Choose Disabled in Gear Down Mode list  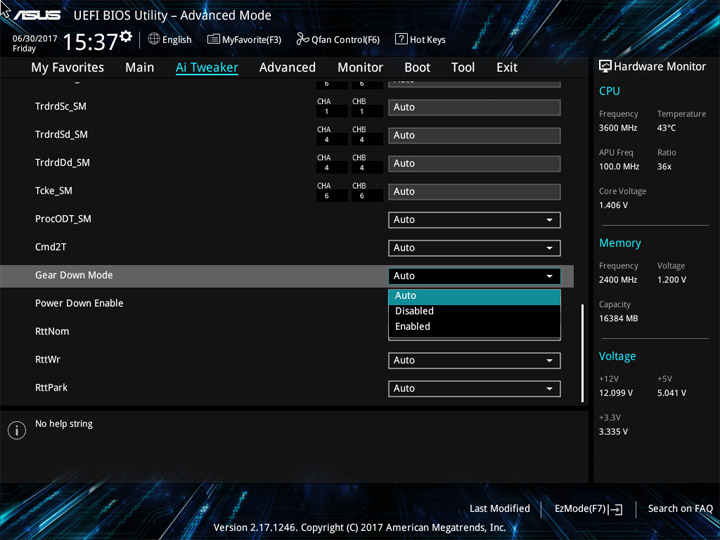474,311
